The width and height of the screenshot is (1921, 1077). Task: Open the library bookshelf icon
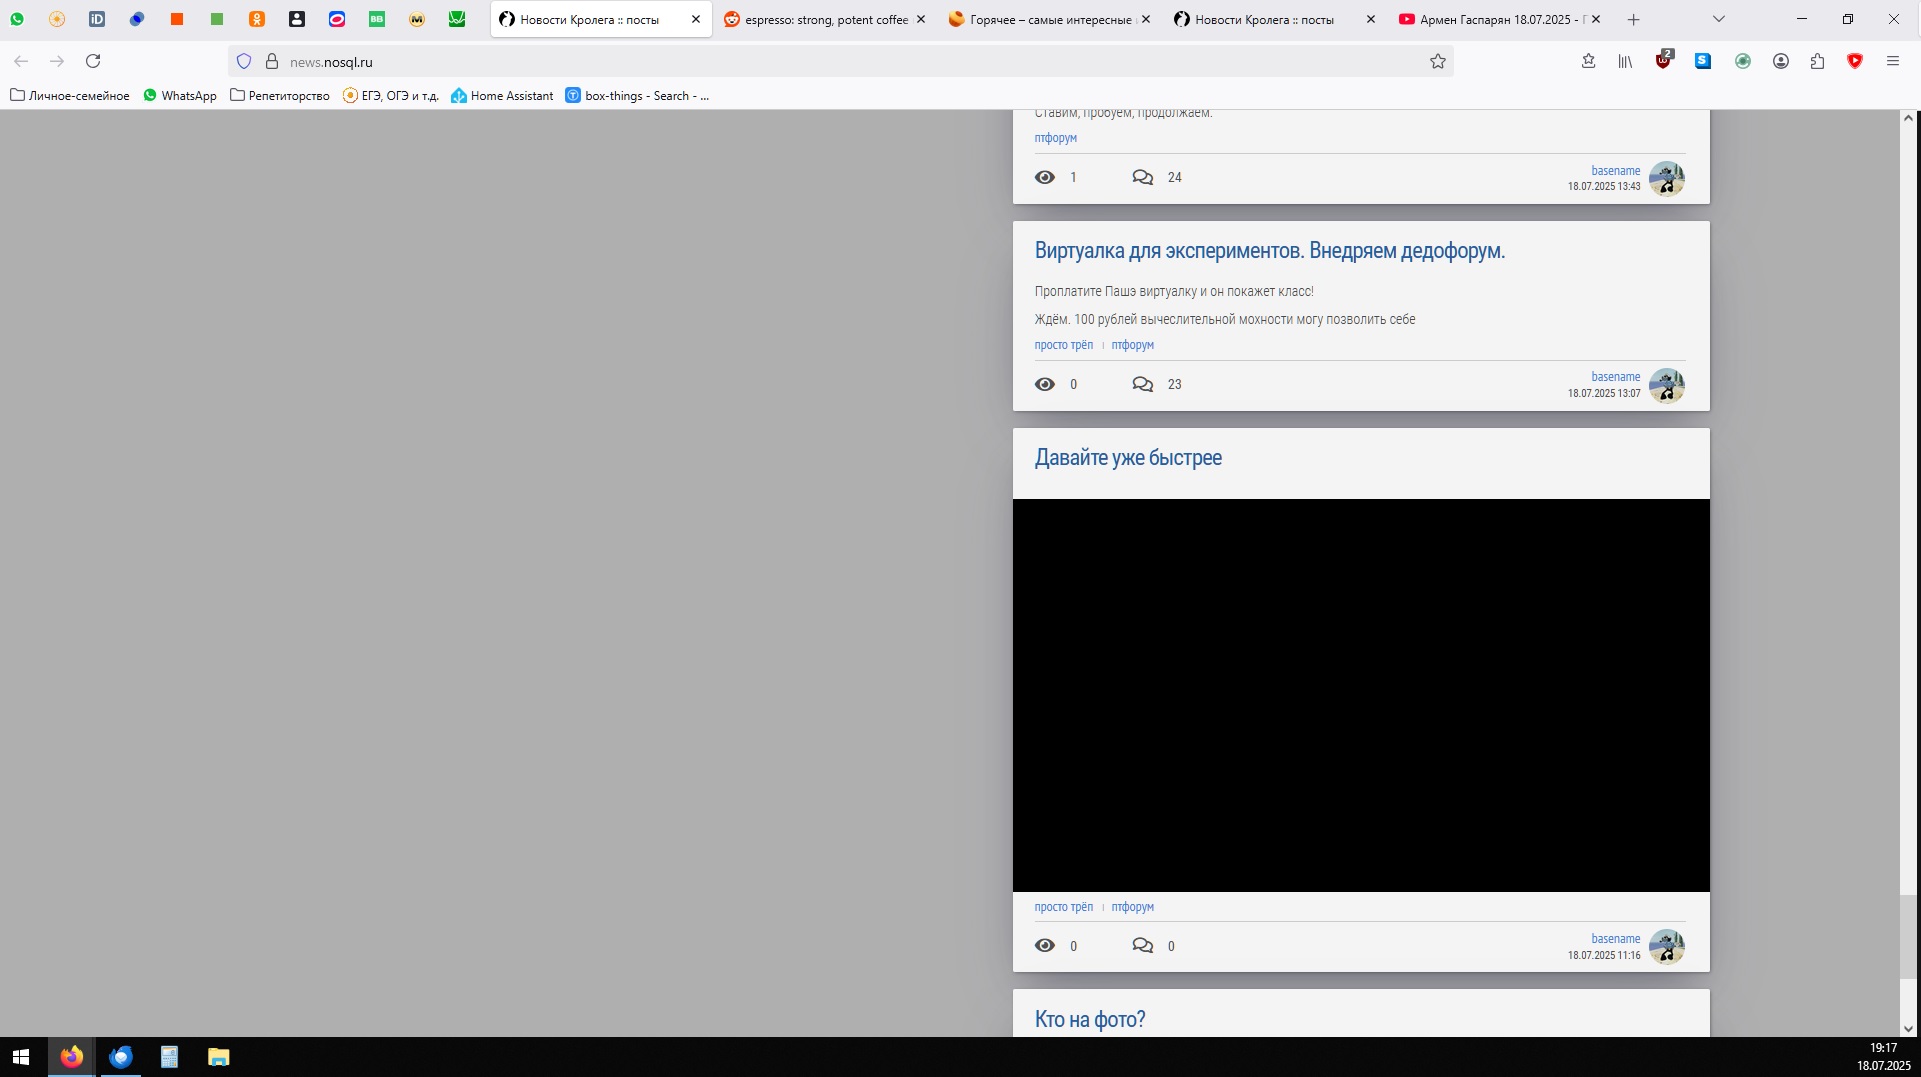coord(1625,61)
